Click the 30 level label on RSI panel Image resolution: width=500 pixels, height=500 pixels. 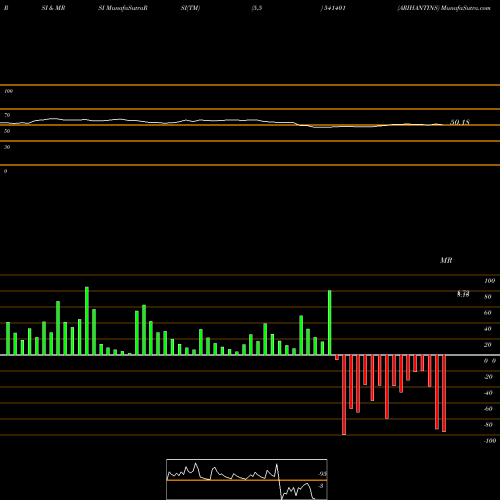7,147
